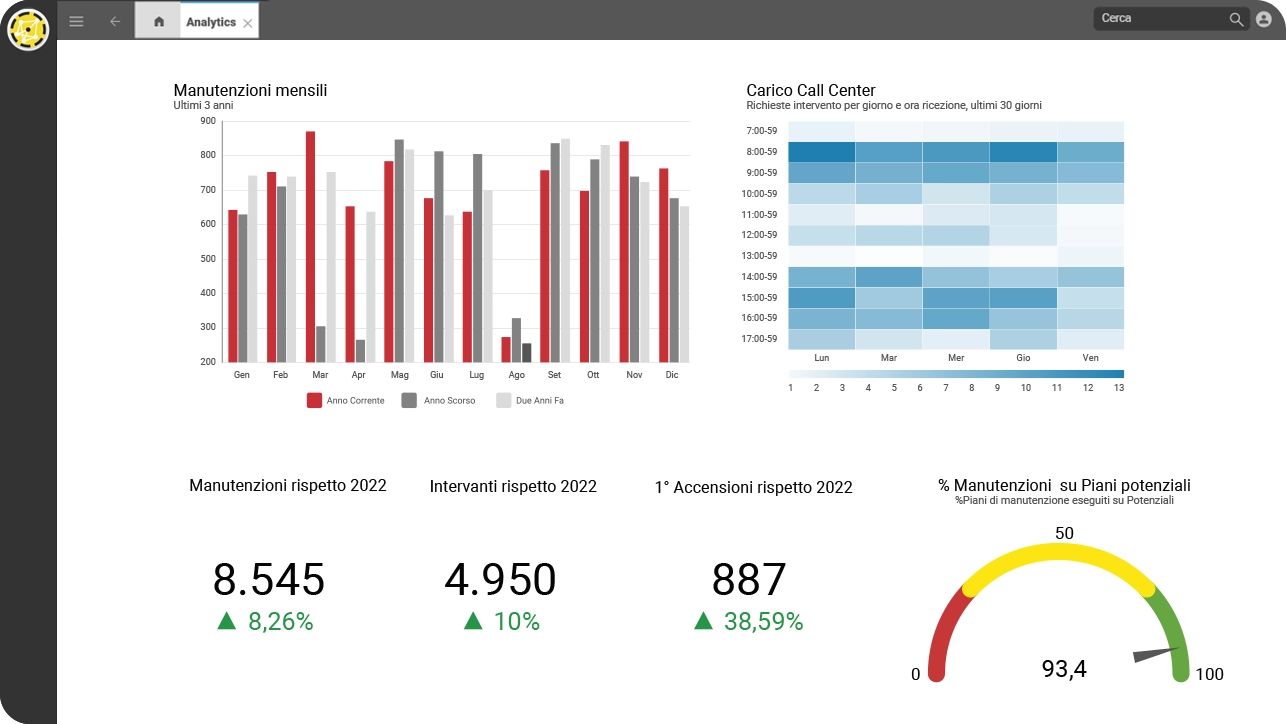The width and height of the screenshot is (1286, 724).
Task: Click Intervanti rispetto 2022 heading
Action: click(x=513, y=487)
